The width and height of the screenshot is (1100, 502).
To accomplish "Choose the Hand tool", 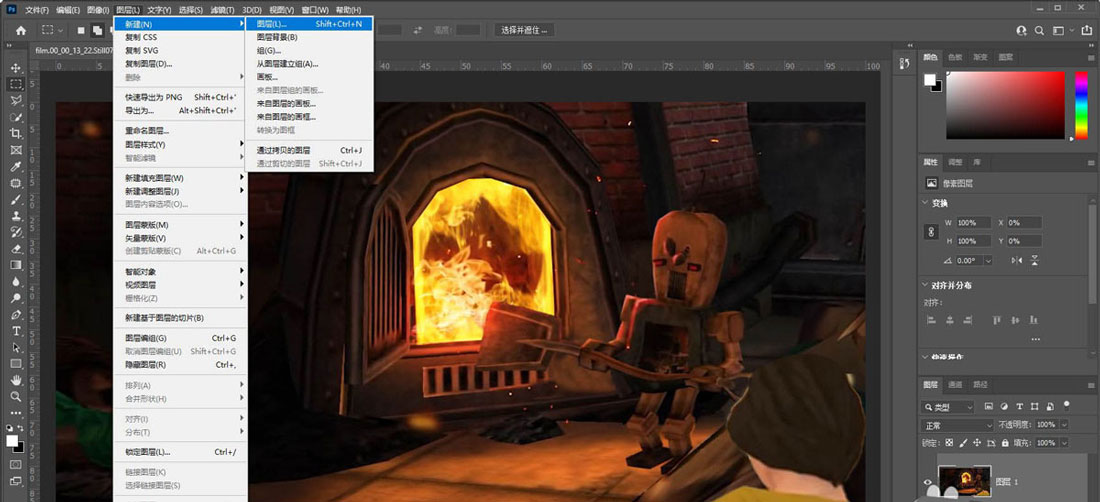I will [16, 380].
